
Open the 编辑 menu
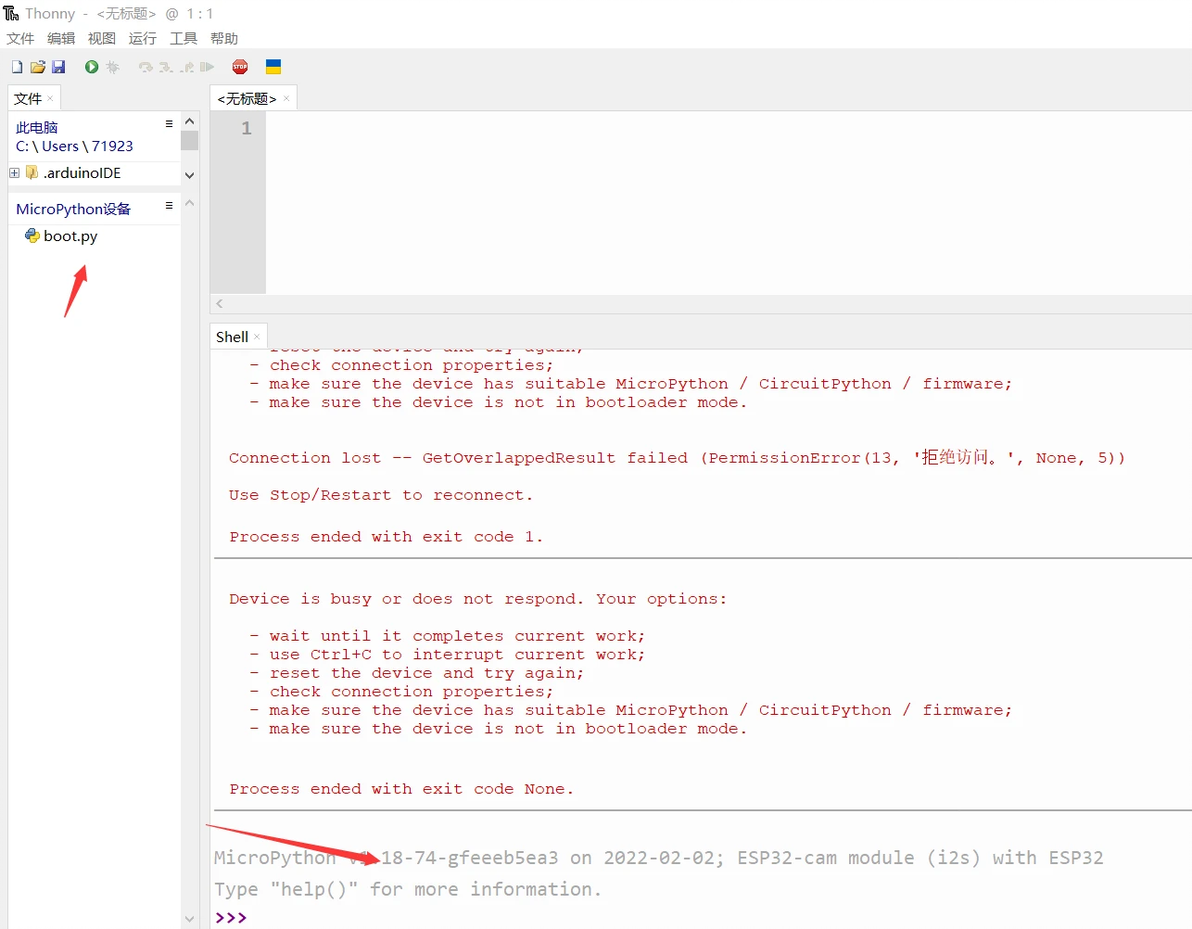point(61,38)
